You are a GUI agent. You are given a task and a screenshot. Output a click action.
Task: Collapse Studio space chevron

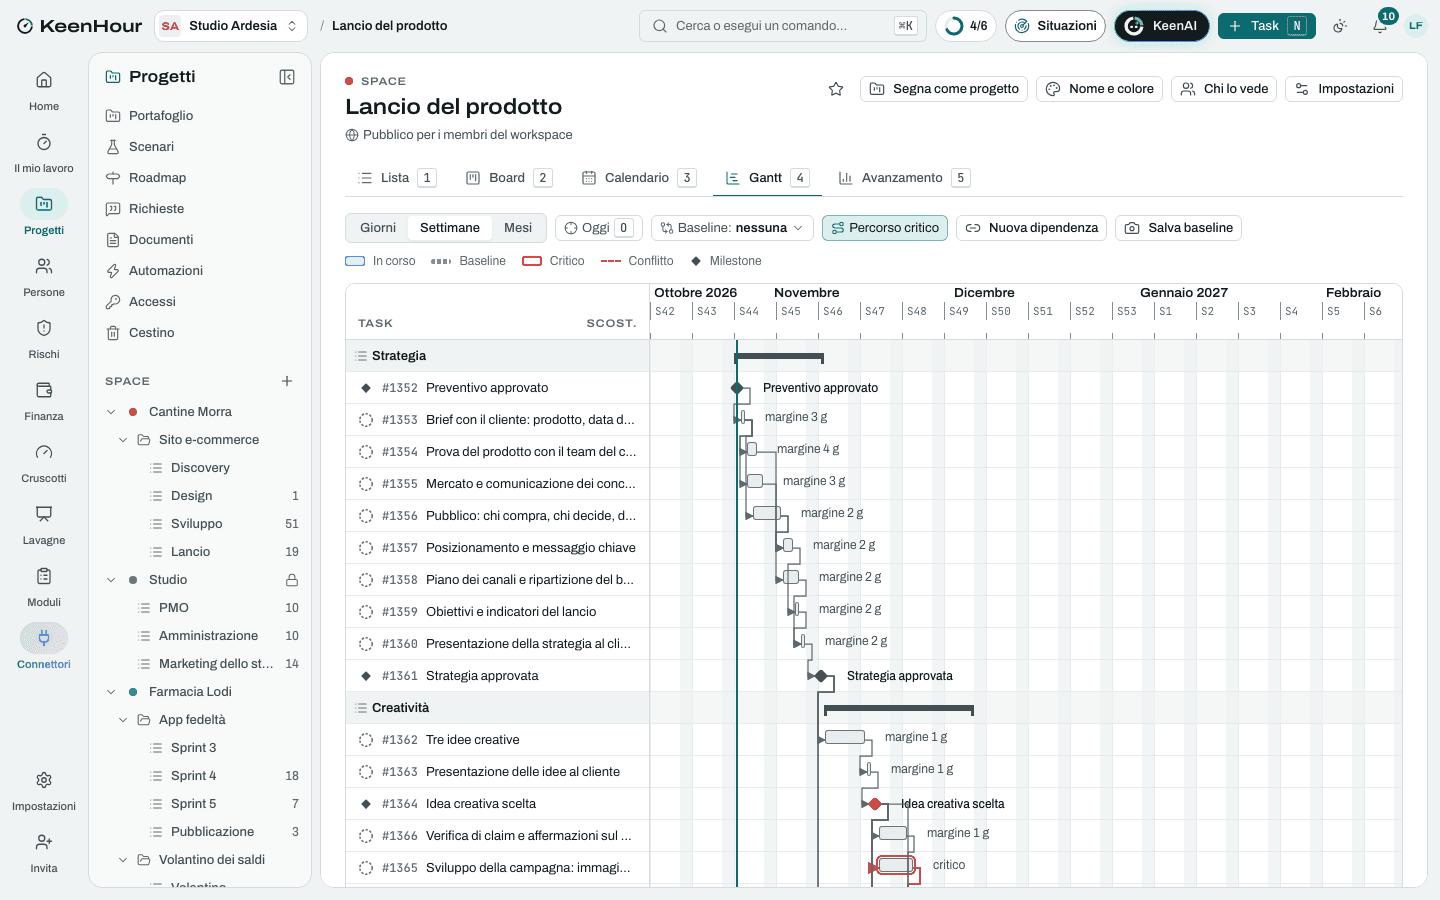[111, 580]
